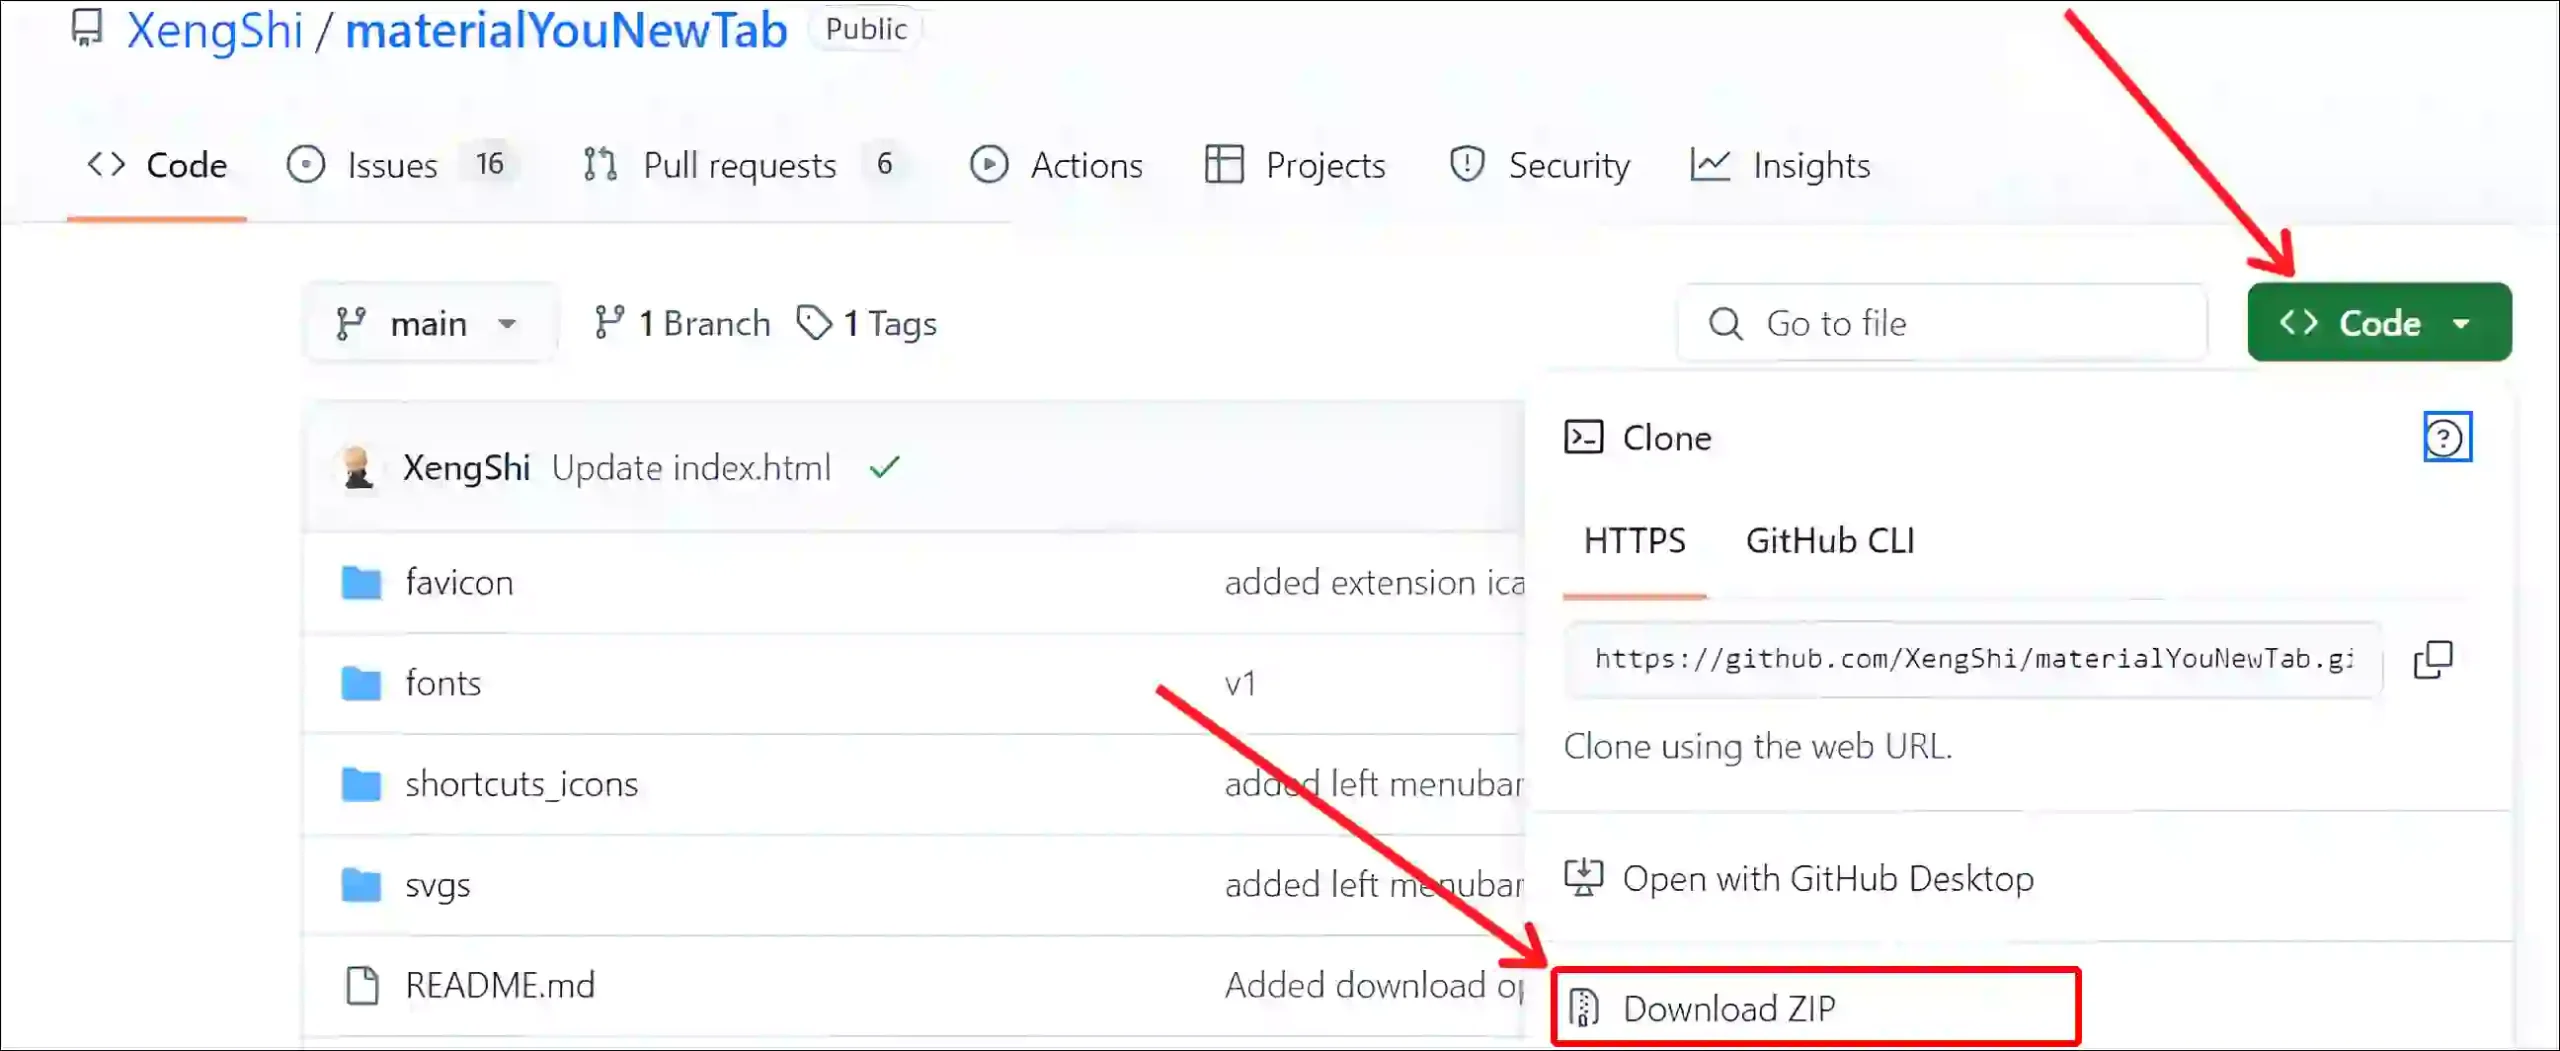The image size is (2560, 1051).
Task: Open shortcuts_icons added left menubar commit message
Action: [1374, 784]
